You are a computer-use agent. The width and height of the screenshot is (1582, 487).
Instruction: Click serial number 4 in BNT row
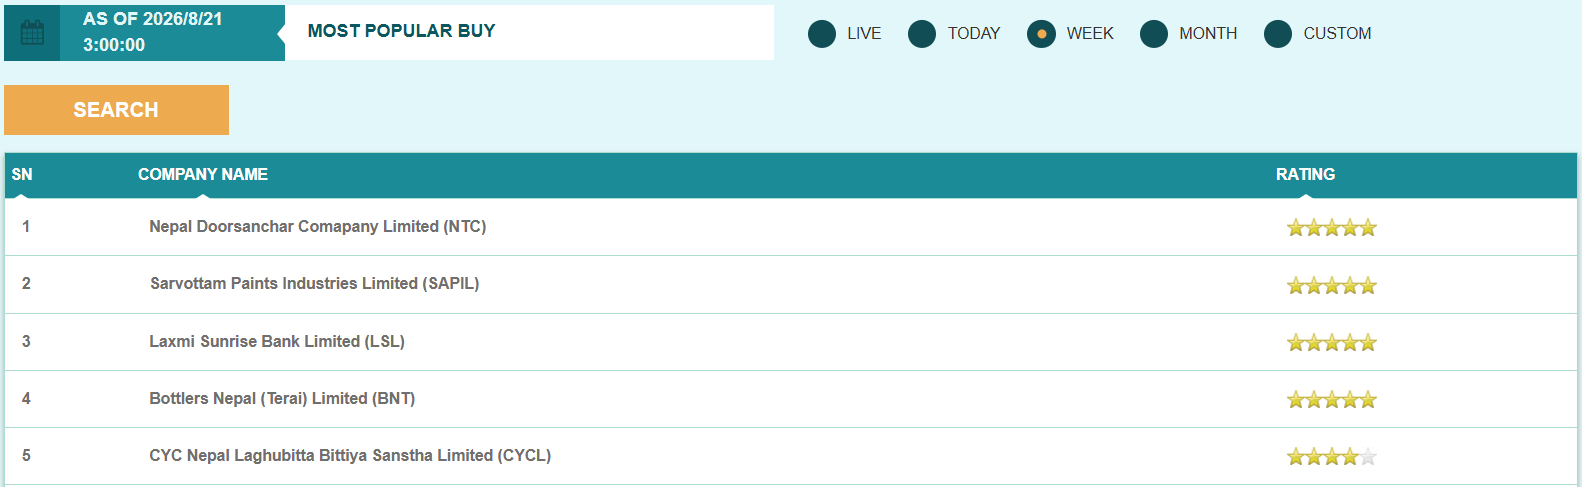(x=26, y=399)
